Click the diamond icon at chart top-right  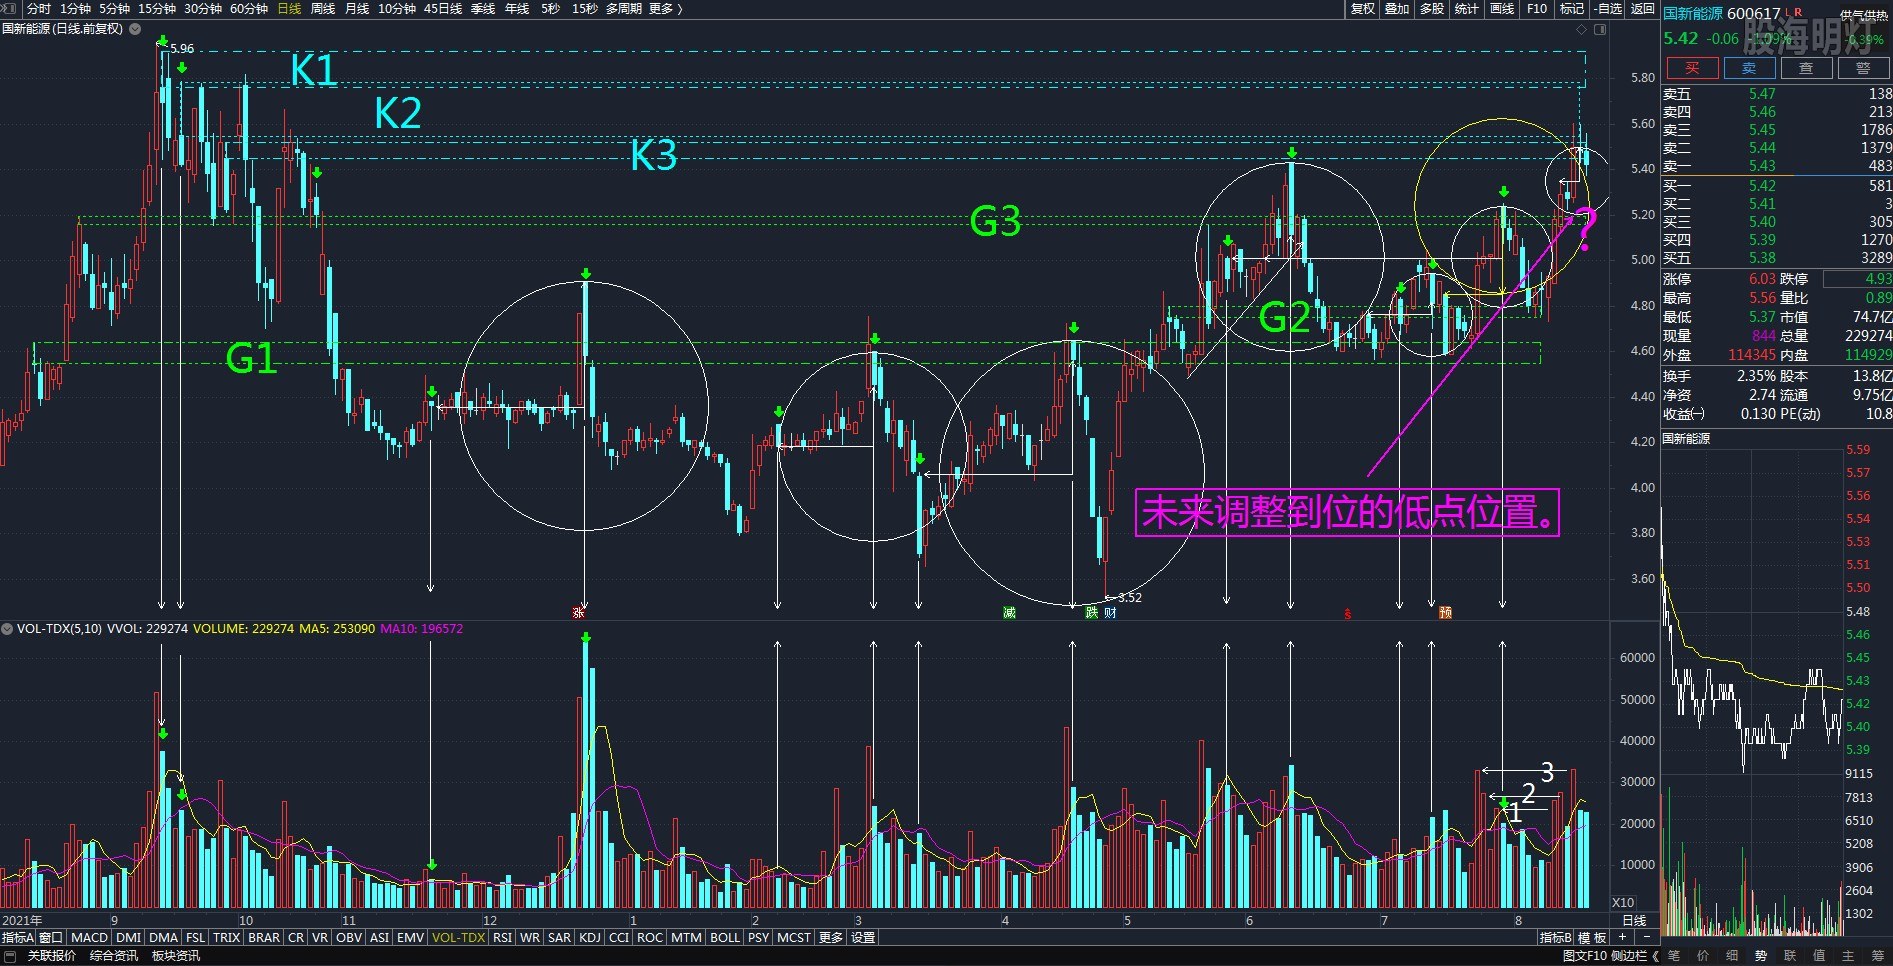coord(1581,29)
